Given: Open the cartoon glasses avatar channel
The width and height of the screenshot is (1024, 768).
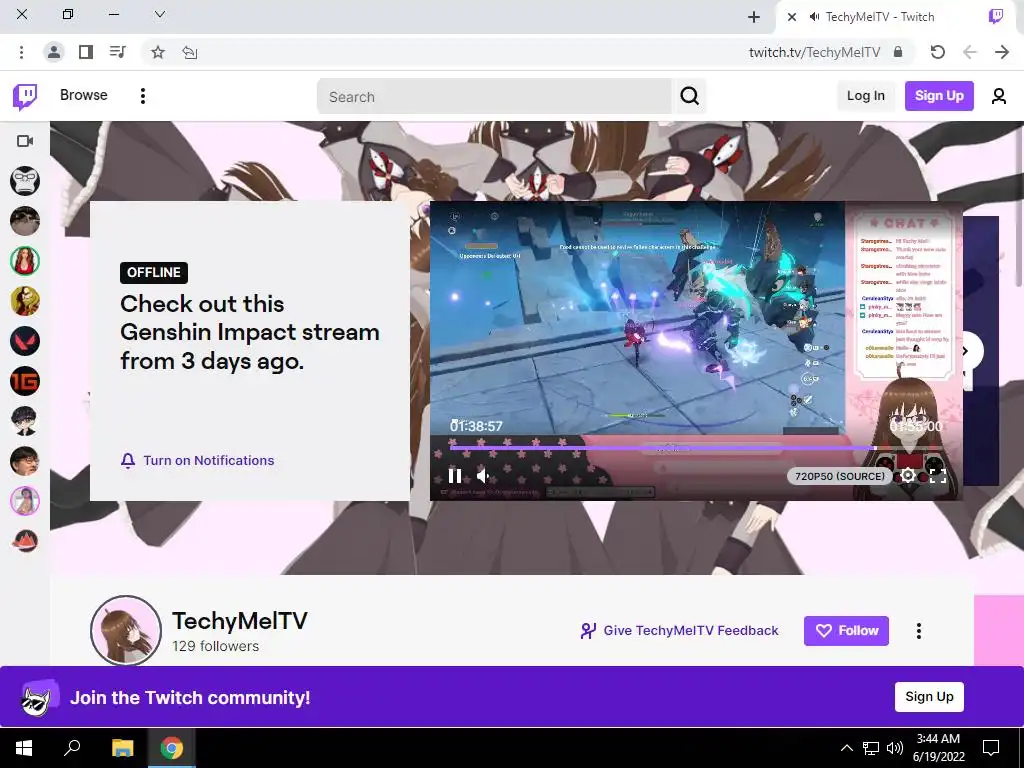Looking at the screenshot, I should [25, 421].
